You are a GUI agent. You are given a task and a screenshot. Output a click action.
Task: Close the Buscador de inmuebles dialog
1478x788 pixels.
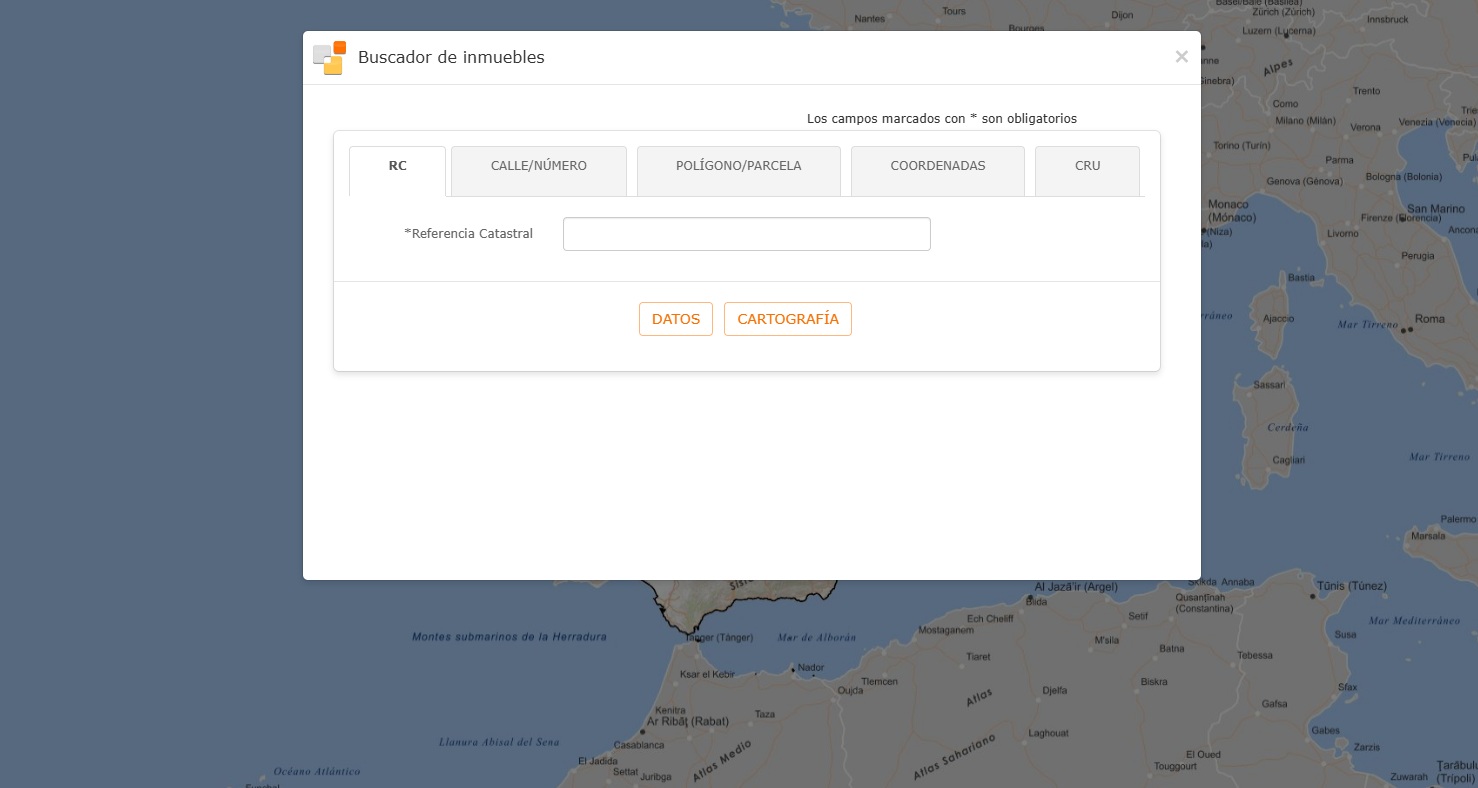coord(1181,57)
